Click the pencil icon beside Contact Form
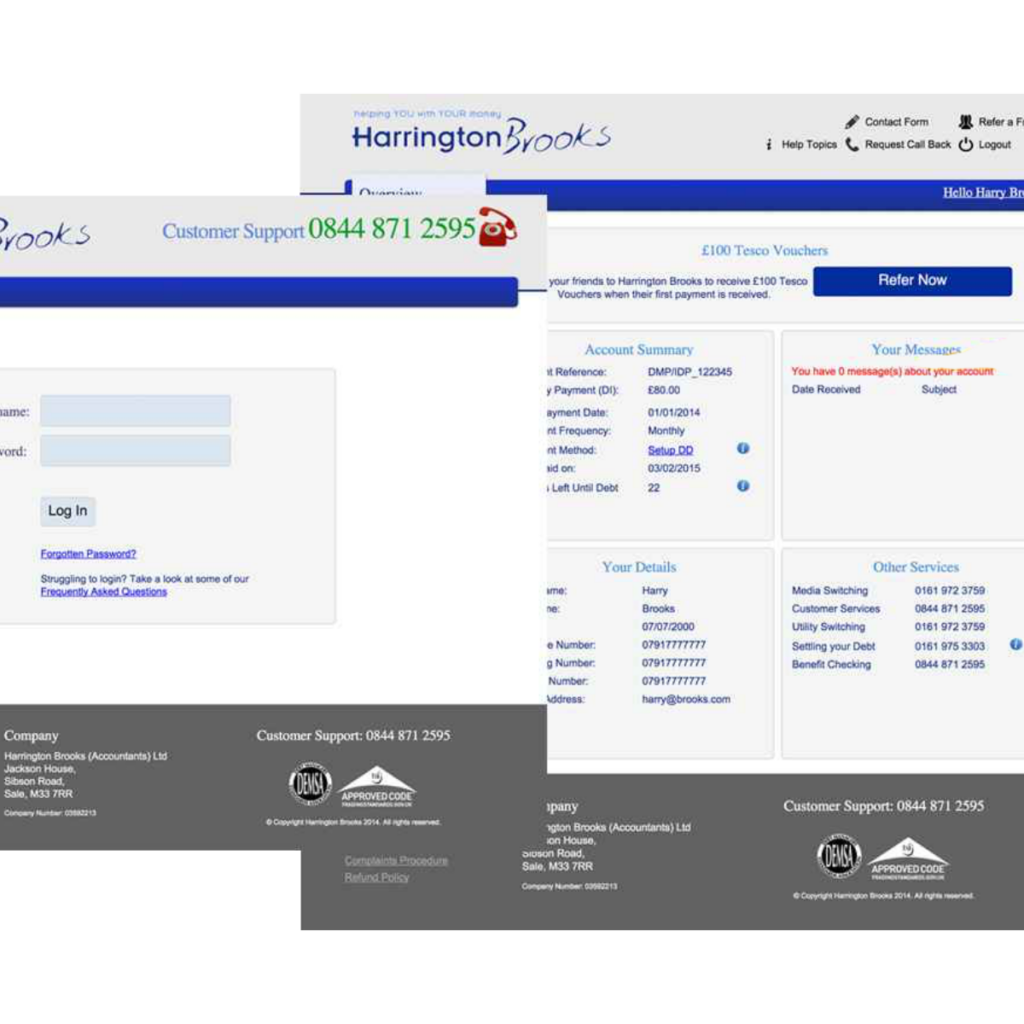The image size is (1024, 1024). (852, 122)
